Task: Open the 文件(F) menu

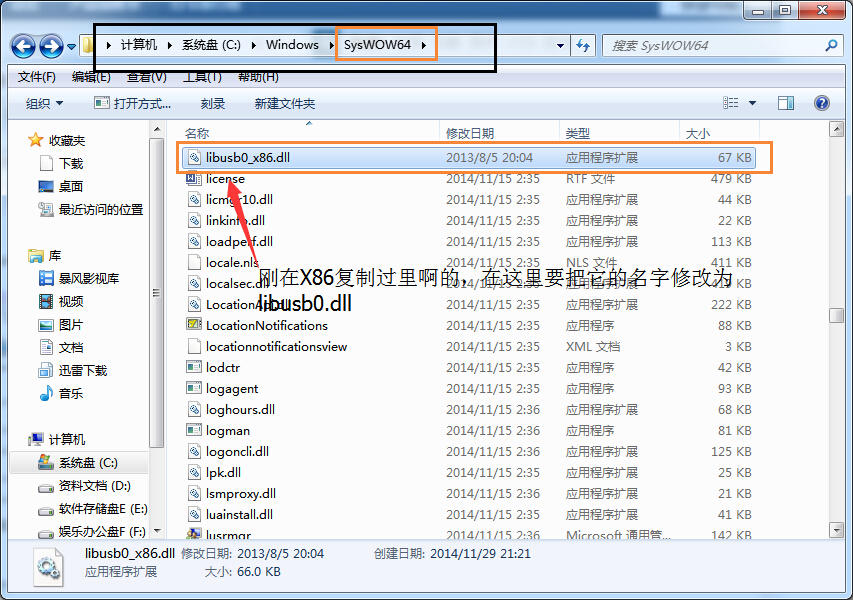Action: pos(37,77)
